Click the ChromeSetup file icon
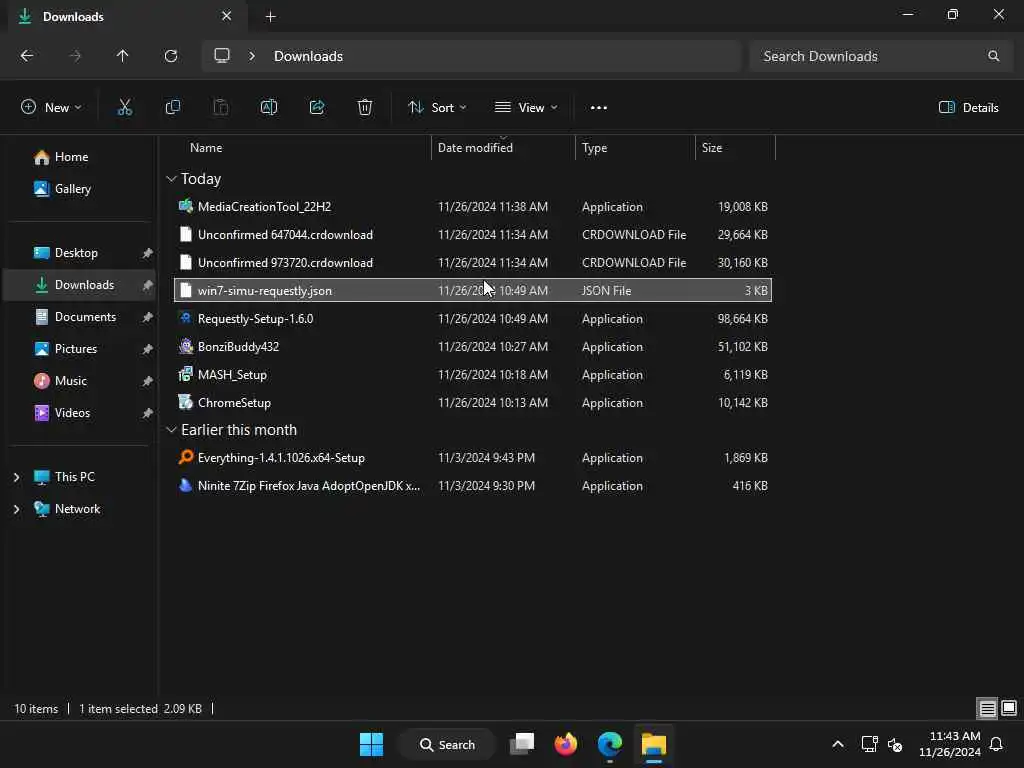The width and height of the screenshot is (1024, 768). 185,402
